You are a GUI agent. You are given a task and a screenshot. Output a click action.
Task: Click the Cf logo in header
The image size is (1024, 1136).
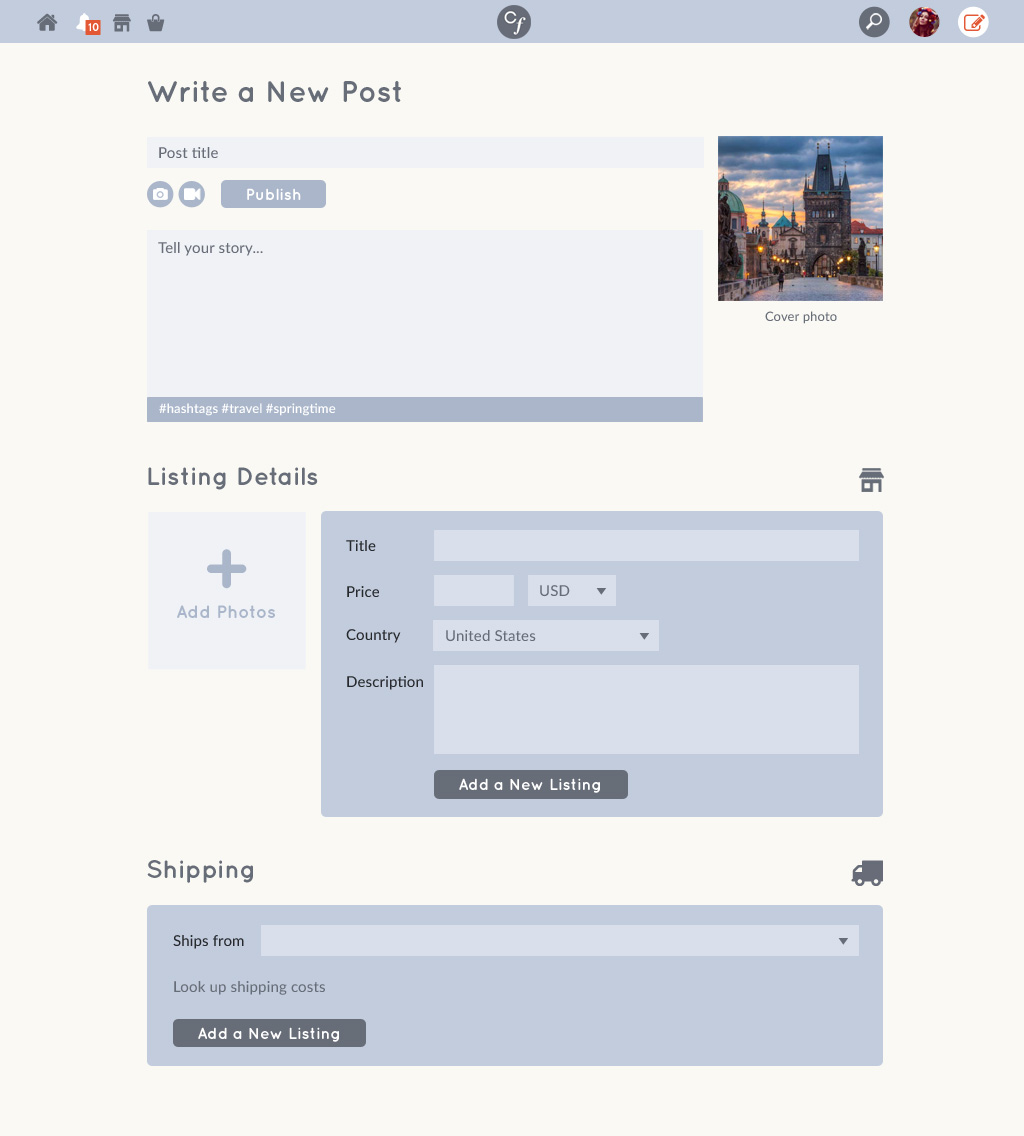(x=514, y=22)
